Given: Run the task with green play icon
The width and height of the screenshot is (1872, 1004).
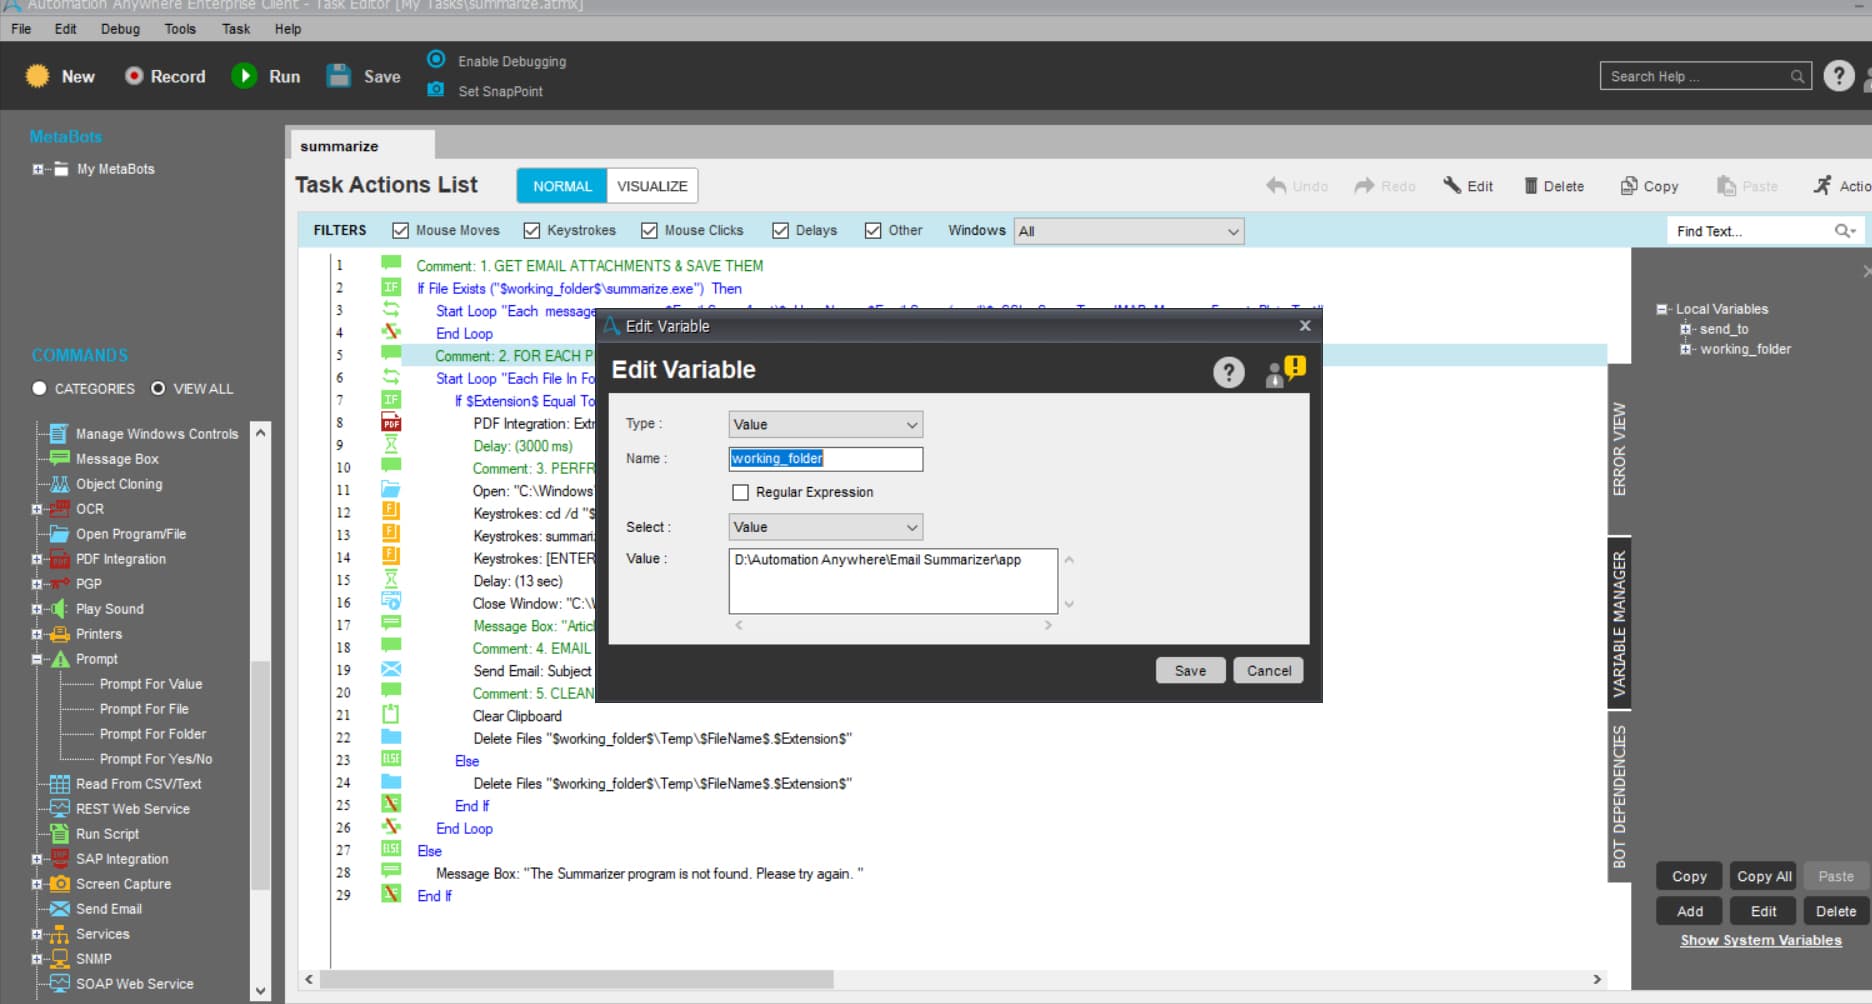Looking at the screenshot, I should pyautogui.click(x=244, y=76).
